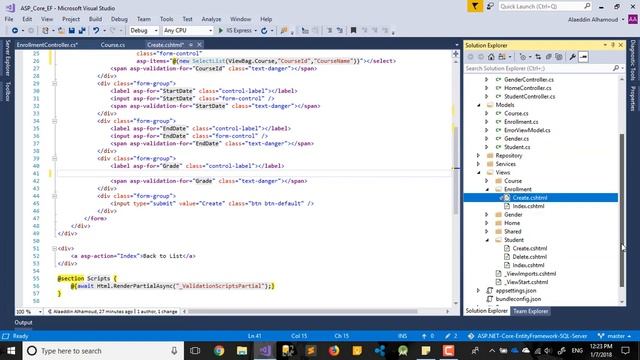Viewport: 640px width, 360px height.
Task: Click the editor horizontal scrollbar
Action: click(302, 311)
